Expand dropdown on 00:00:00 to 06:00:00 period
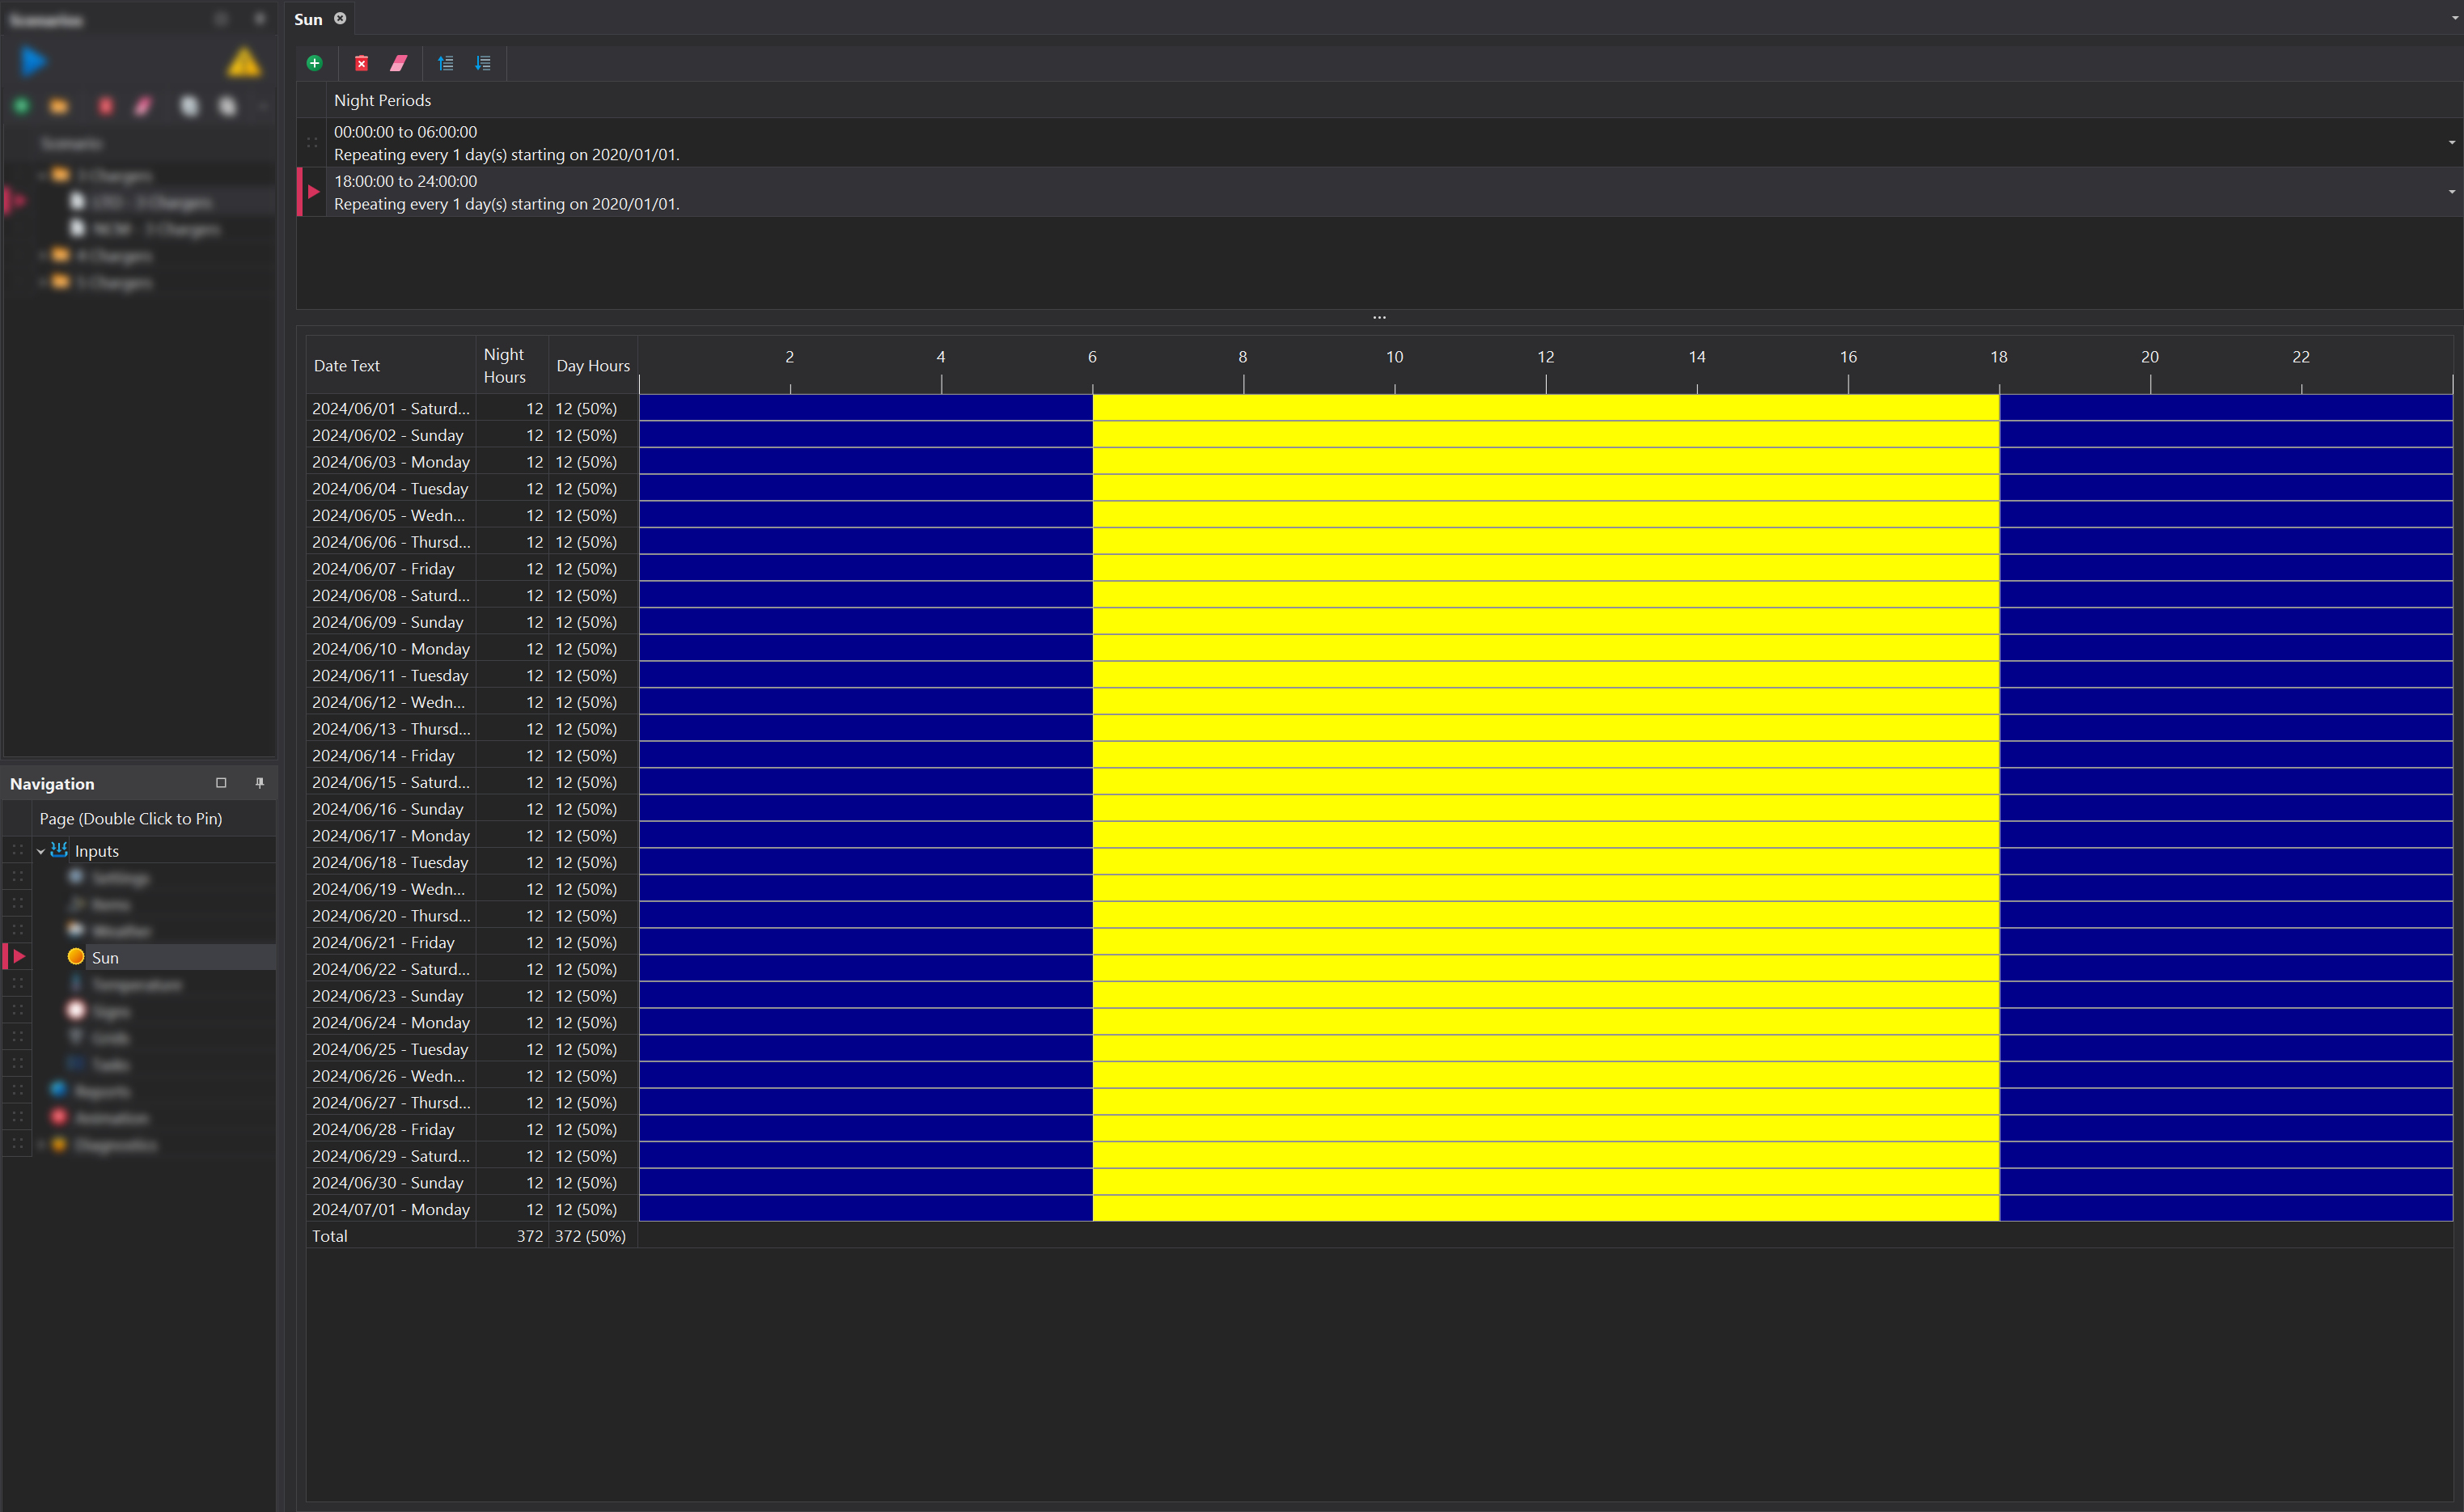Viewport: 2464px width, 1512px height. click(x=2451, y=142)
